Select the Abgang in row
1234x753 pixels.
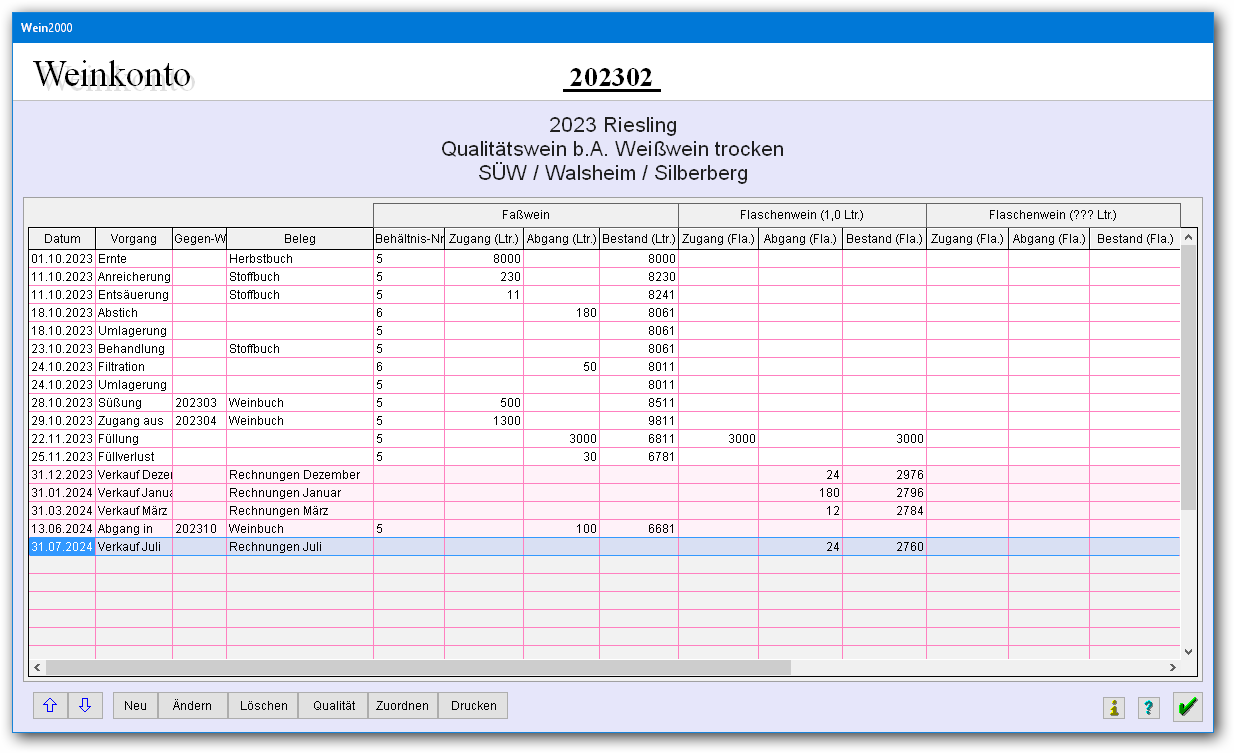[604, 529]
